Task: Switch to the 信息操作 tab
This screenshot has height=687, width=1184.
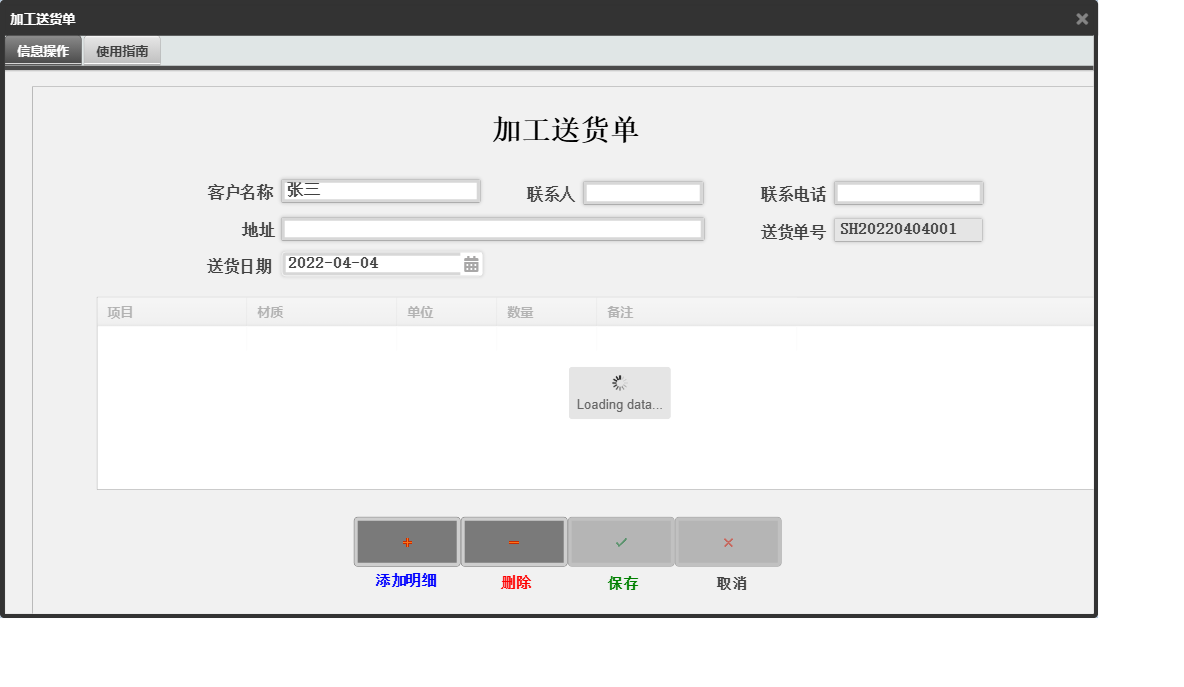Action: [x=43, y=49]
